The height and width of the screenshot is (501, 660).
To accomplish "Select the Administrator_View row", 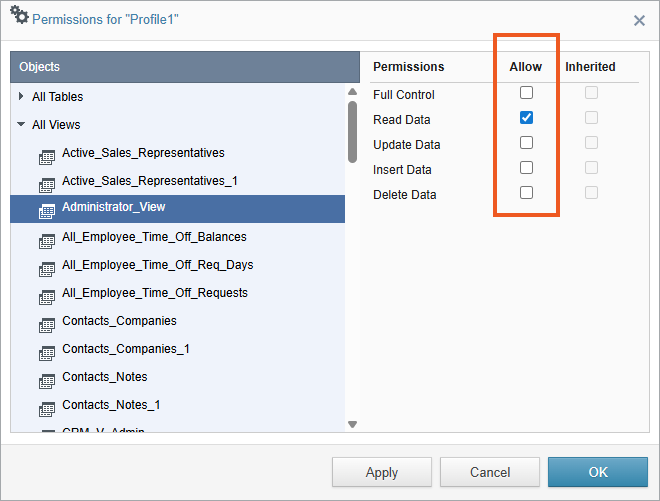I will pos(178,208).
